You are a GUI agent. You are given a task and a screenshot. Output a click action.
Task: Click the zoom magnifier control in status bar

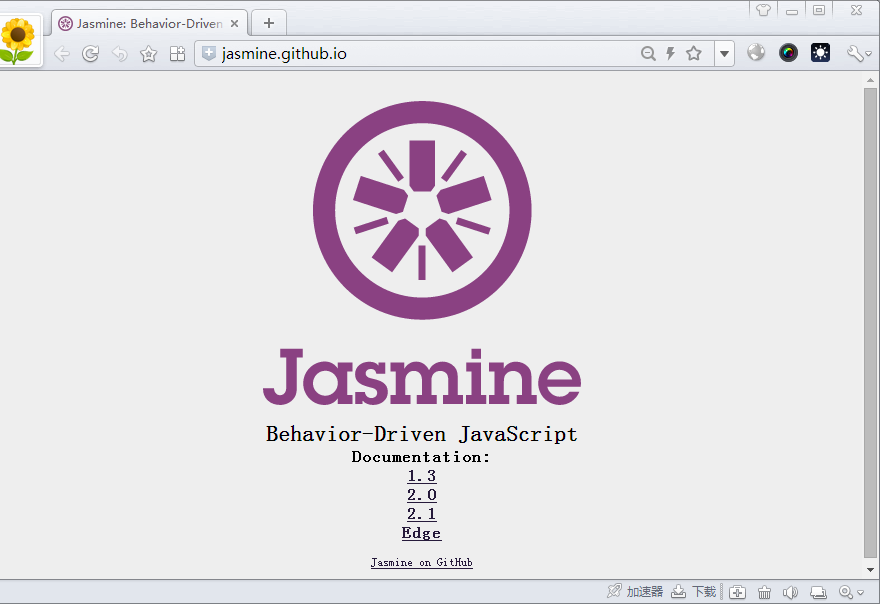click(845, 592)
